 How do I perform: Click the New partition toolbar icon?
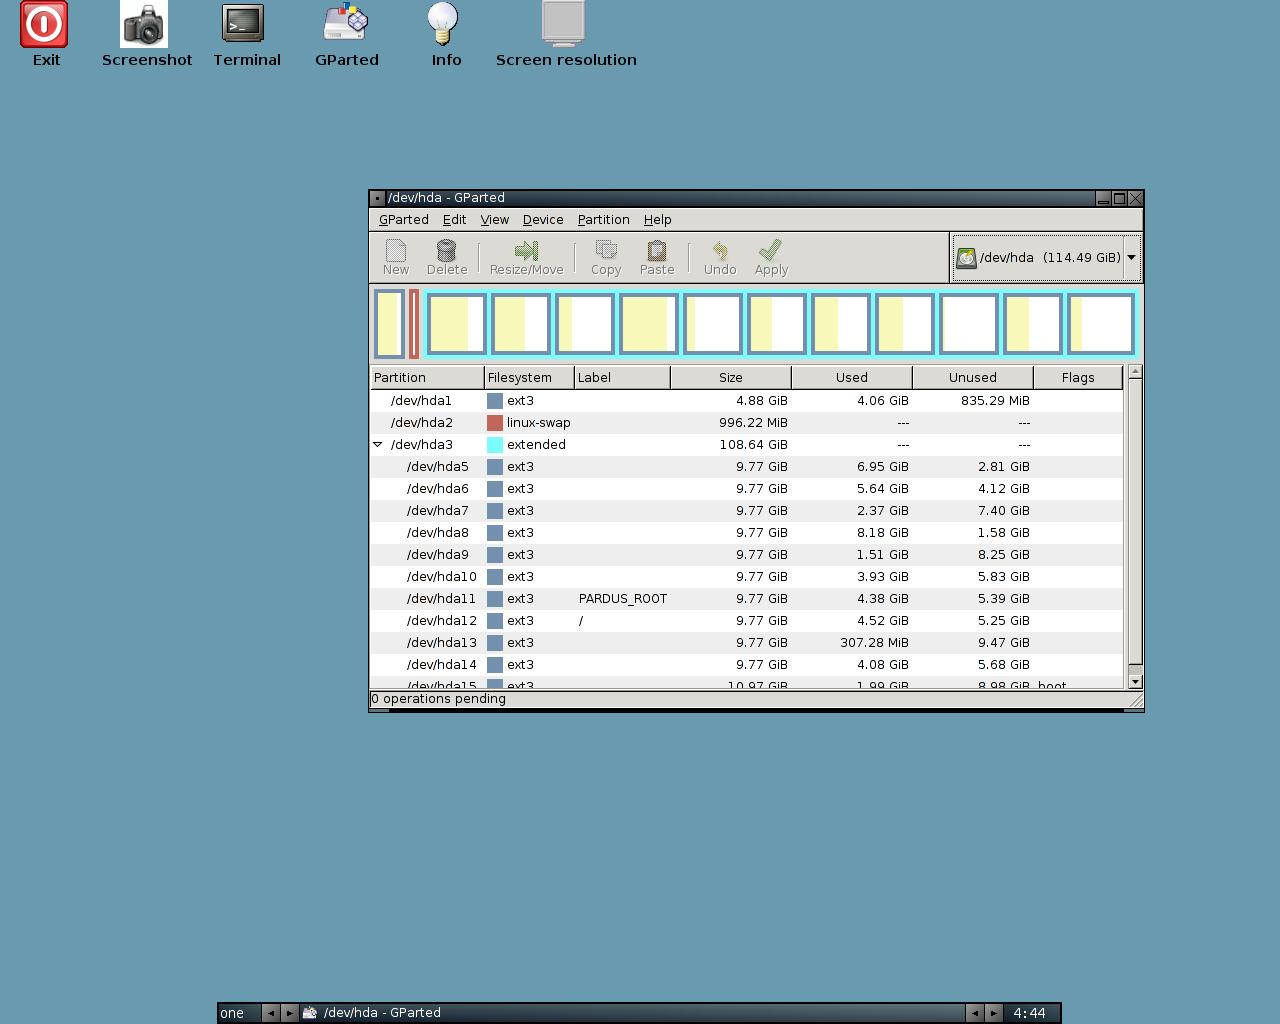(396, 257)
